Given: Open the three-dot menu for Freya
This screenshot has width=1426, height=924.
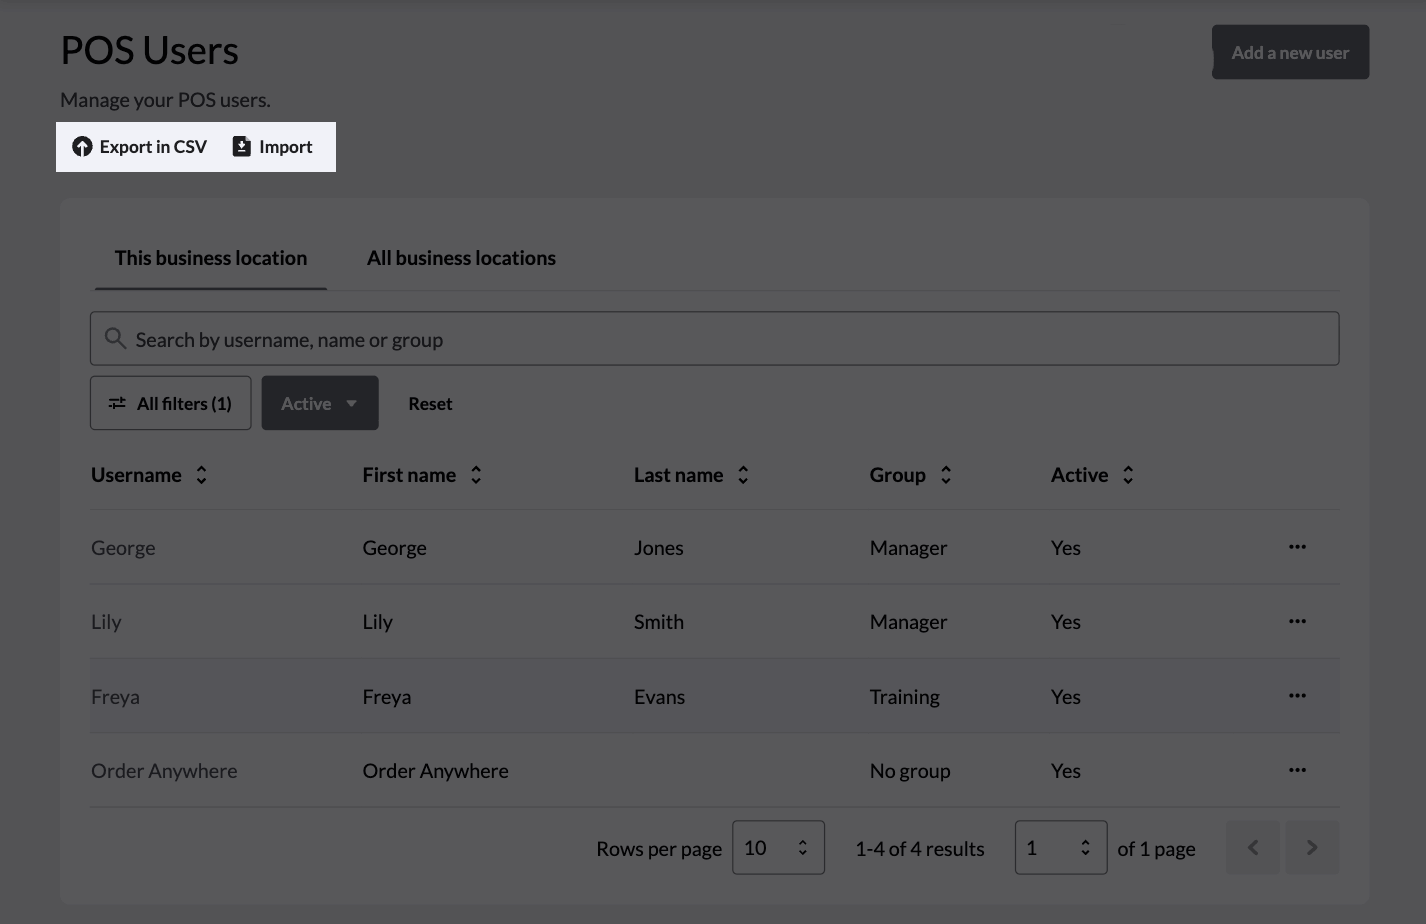Looking at the screenshot, I should pos(1297,696).
